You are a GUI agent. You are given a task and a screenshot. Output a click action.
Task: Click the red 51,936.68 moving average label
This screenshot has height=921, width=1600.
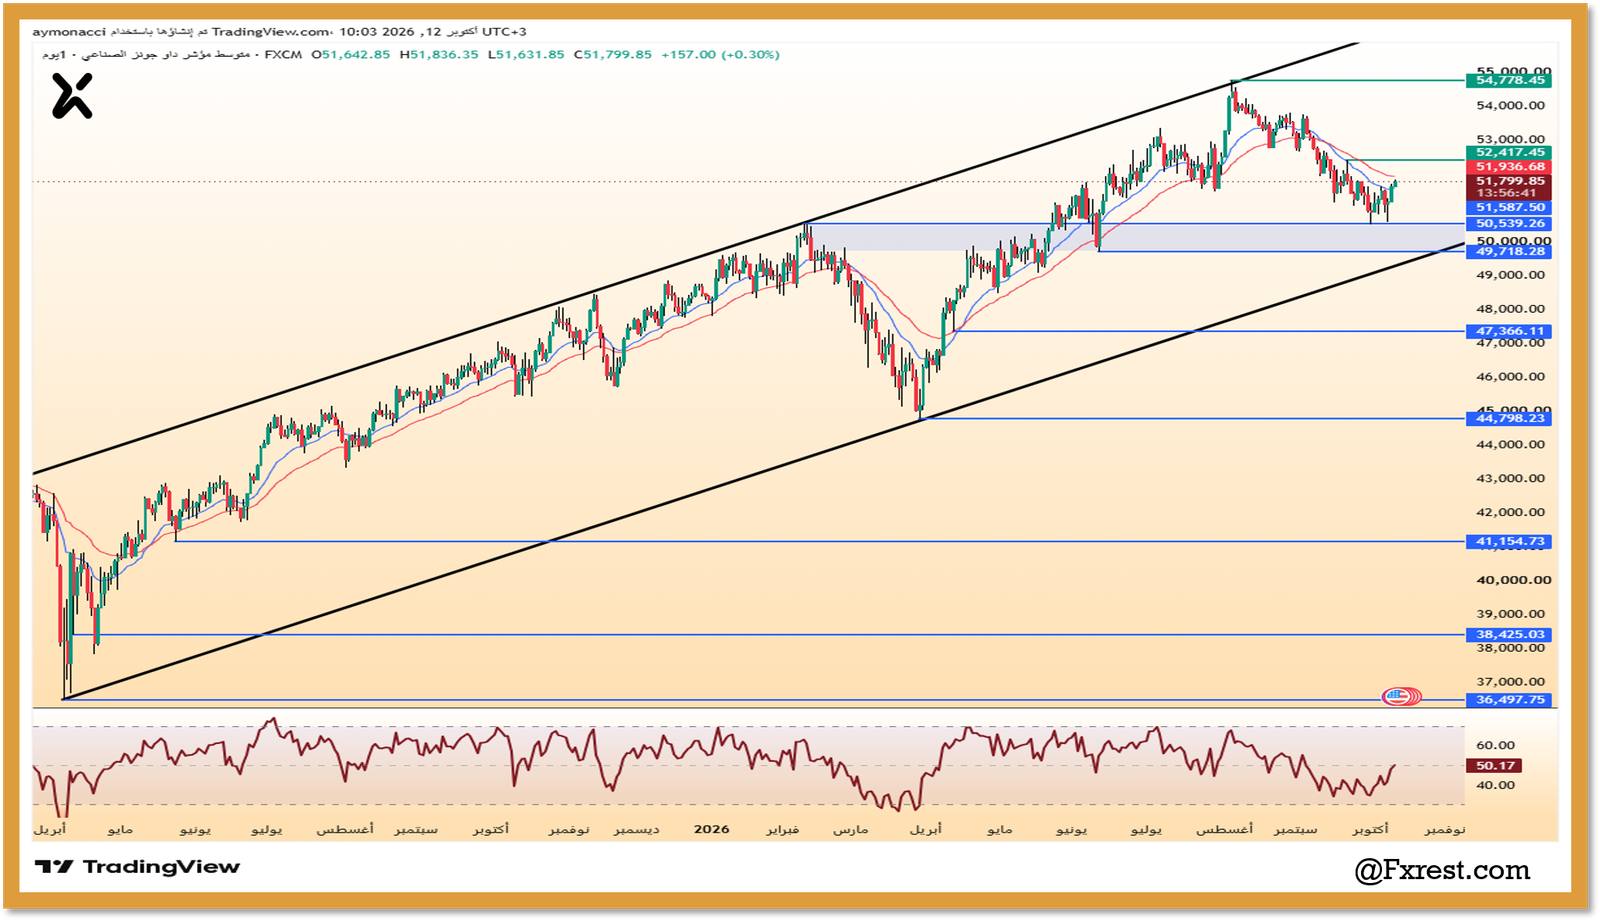coord(1510,167)
